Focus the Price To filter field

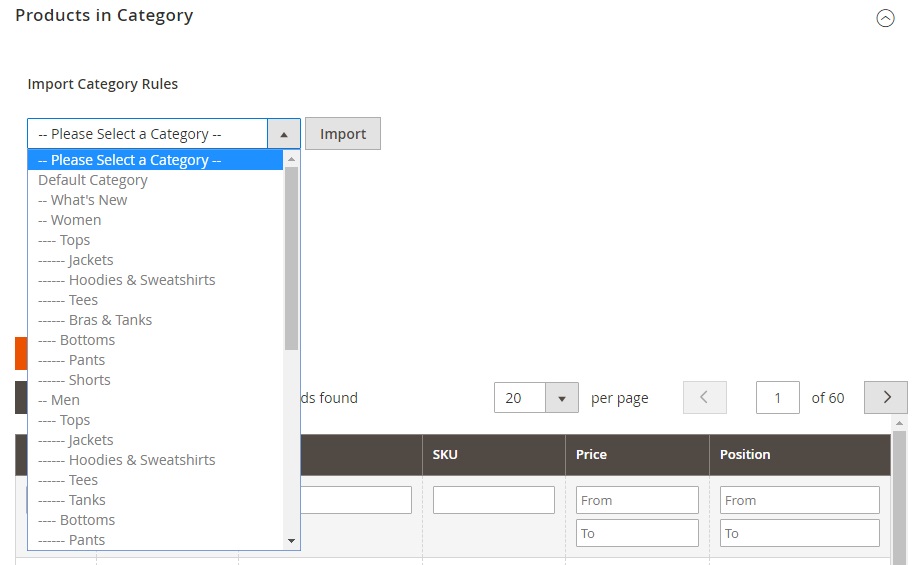click(x=637, y=533)
